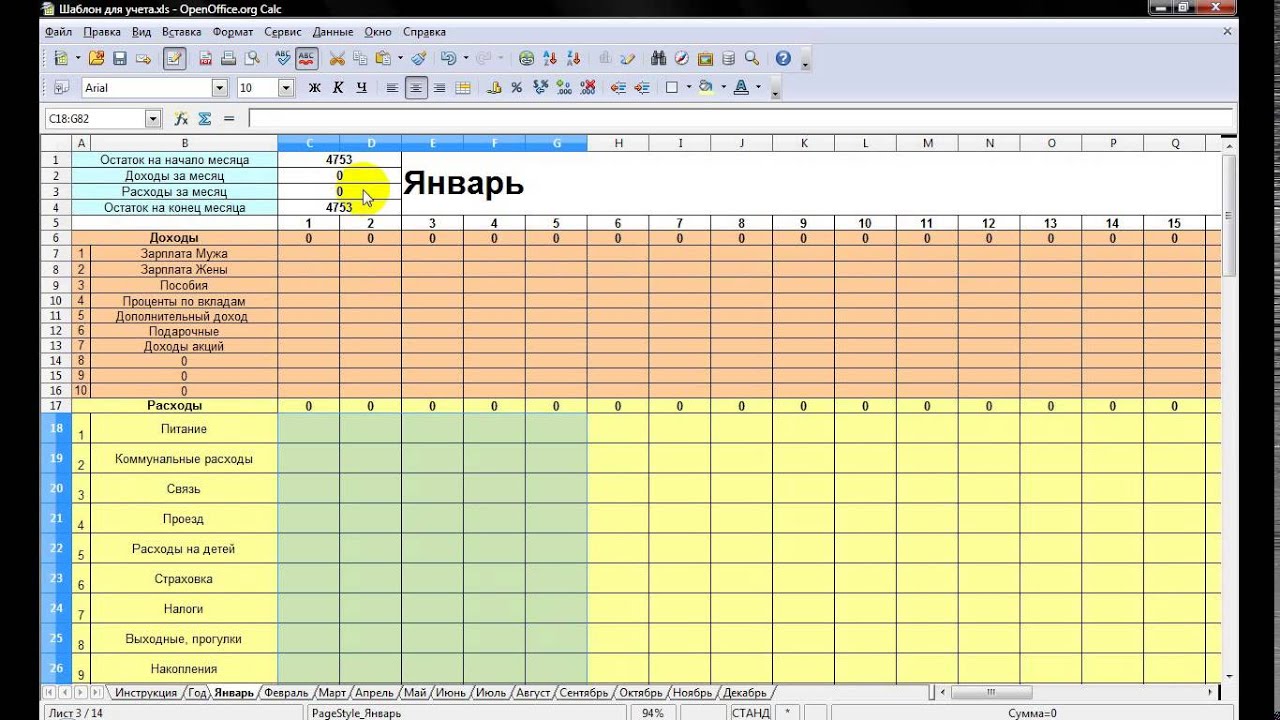Open the Navigator compass icon

(682, 58)
